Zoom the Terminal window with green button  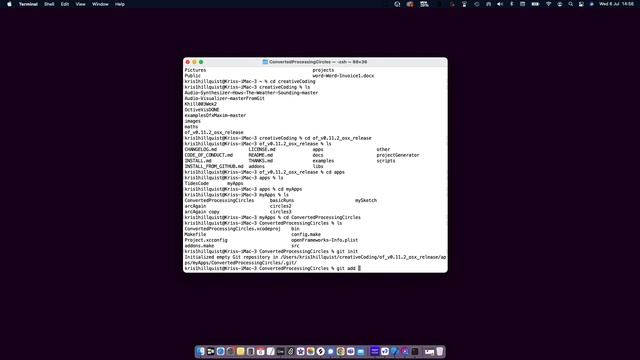201,62
